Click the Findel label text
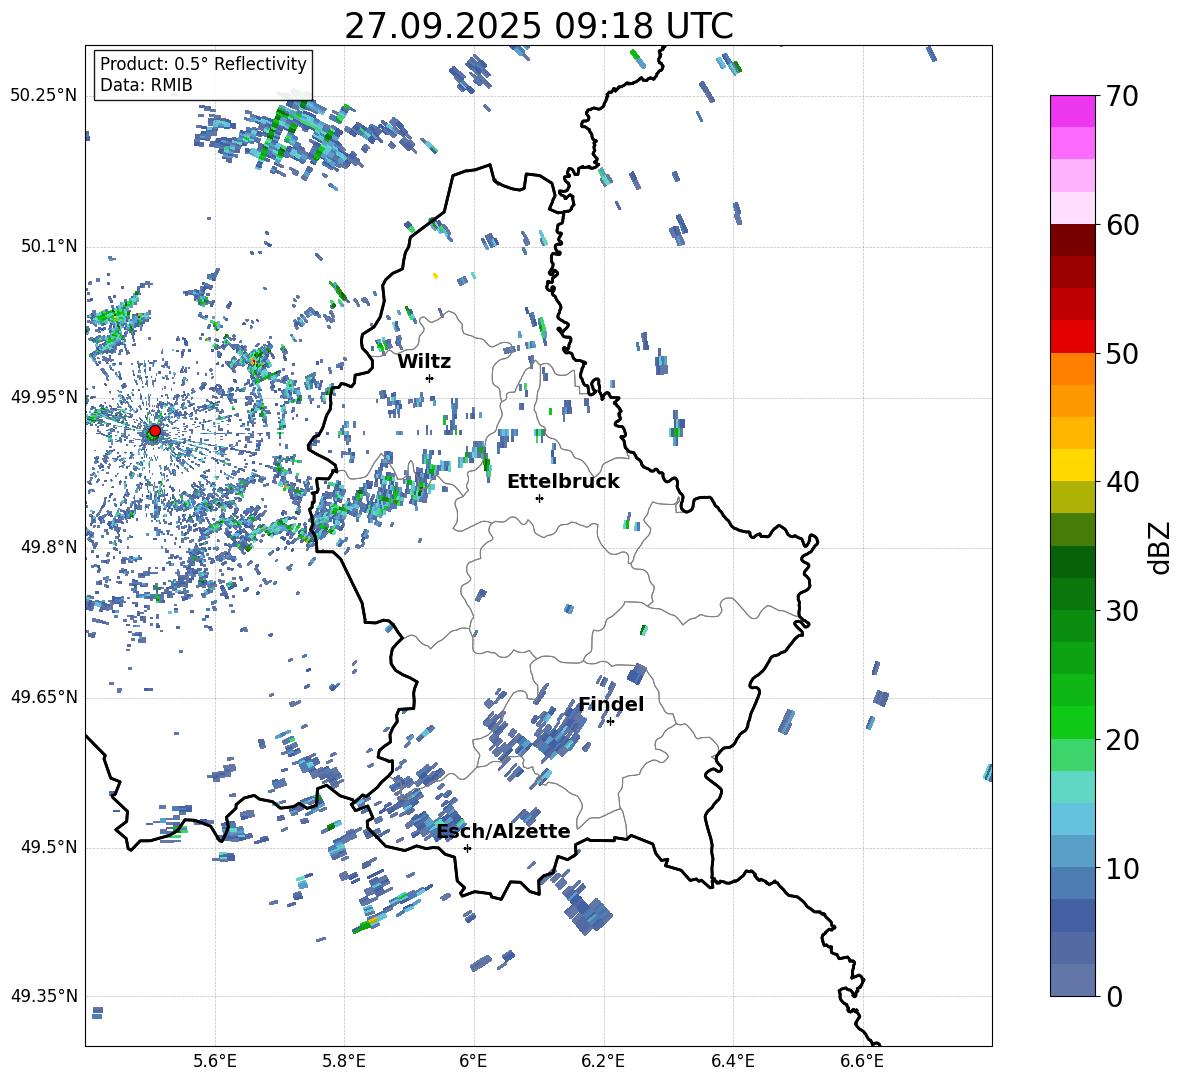Image resolution: width=1184 pixels, height=1081 pixels. click(611, 704)
